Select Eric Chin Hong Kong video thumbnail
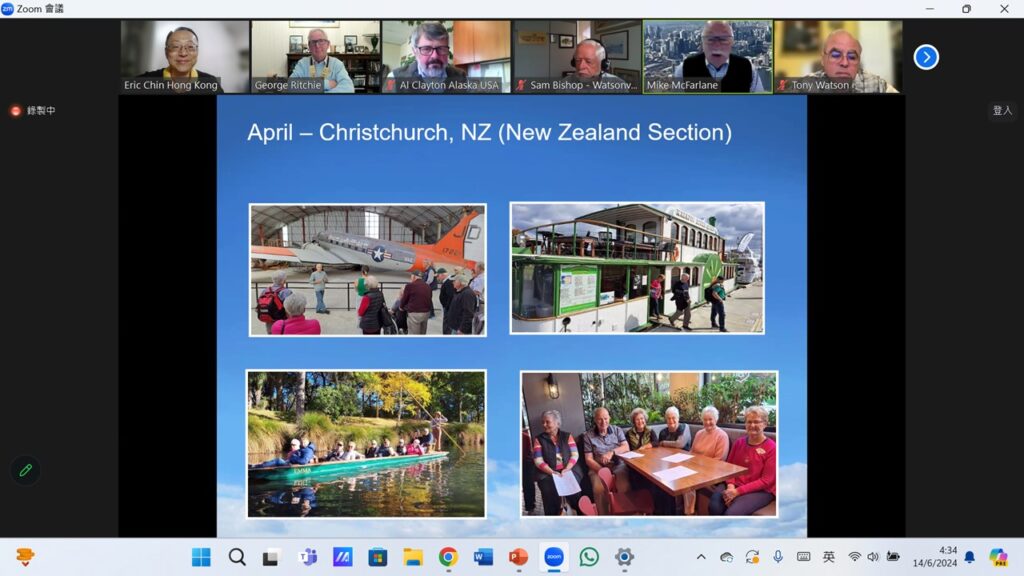The image size is (1024, 576). click(x=185, y=57)
